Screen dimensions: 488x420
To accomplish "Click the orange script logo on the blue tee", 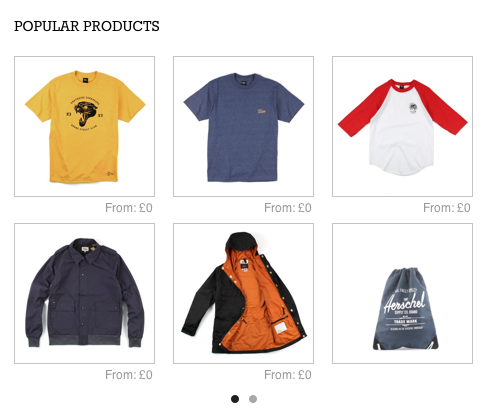I will pyautogui.click(x=263, y=111).
